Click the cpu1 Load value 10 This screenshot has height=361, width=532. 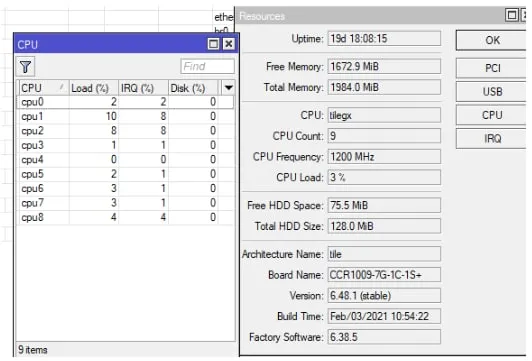click(111, 116)
